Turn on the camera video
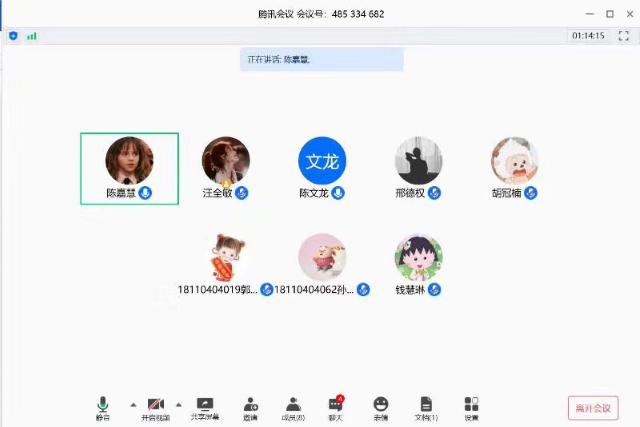This screenshot has width=640, height=427. [155, 405]
